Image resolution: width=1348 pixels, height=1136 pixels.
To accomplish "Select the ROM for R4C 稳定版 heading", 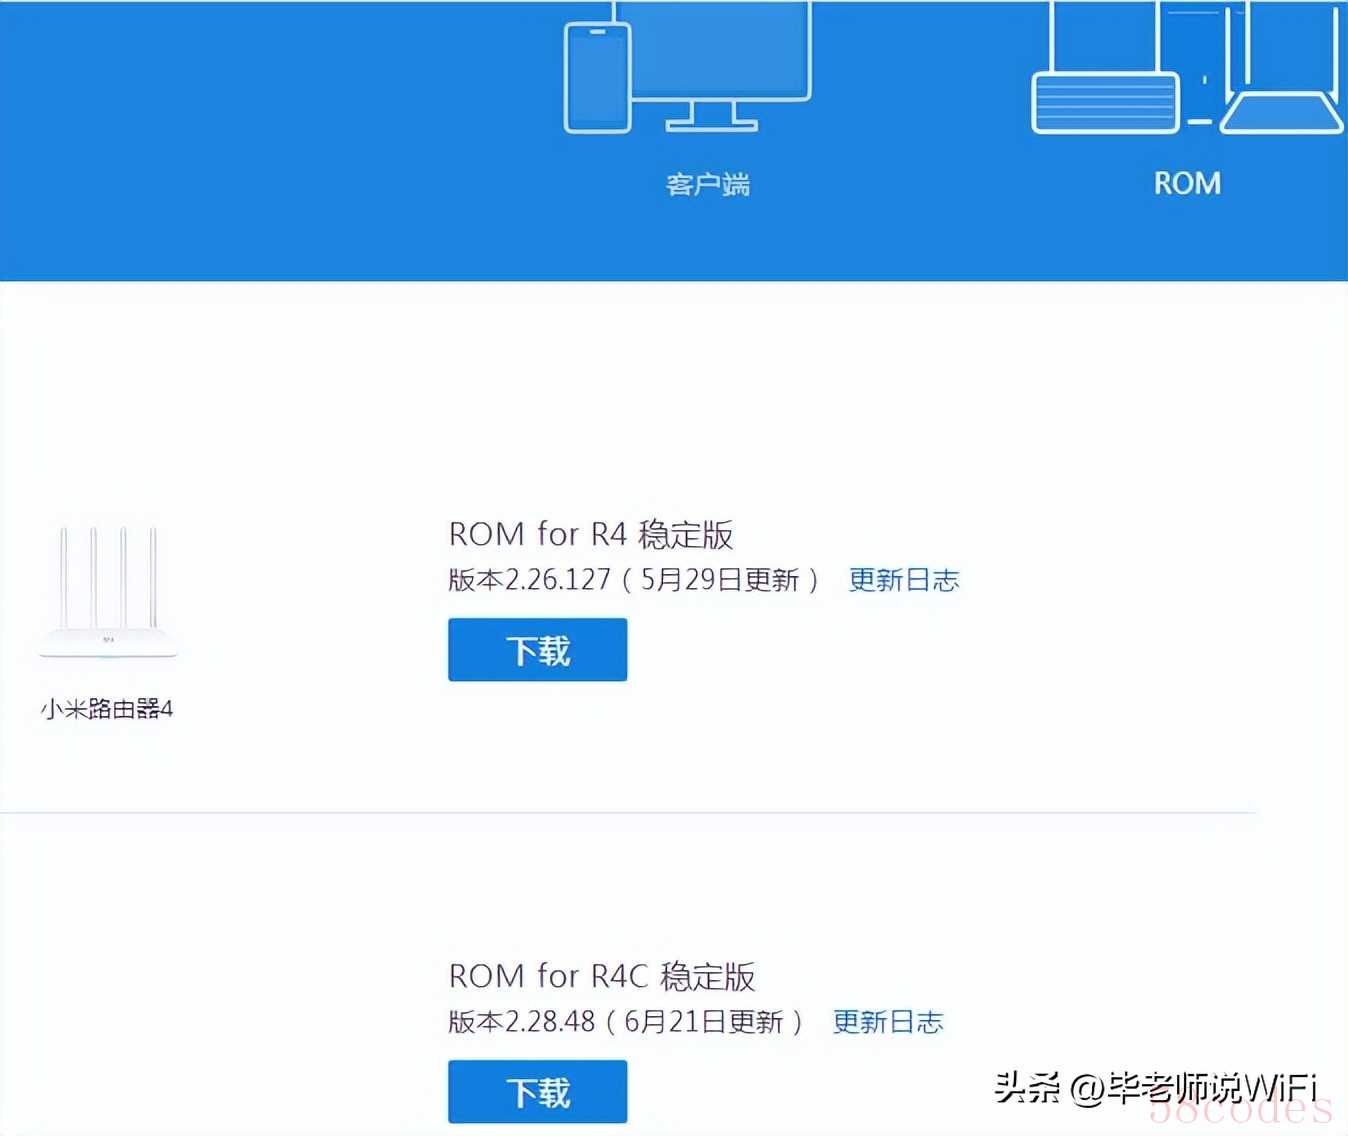I will click(601, 976).
